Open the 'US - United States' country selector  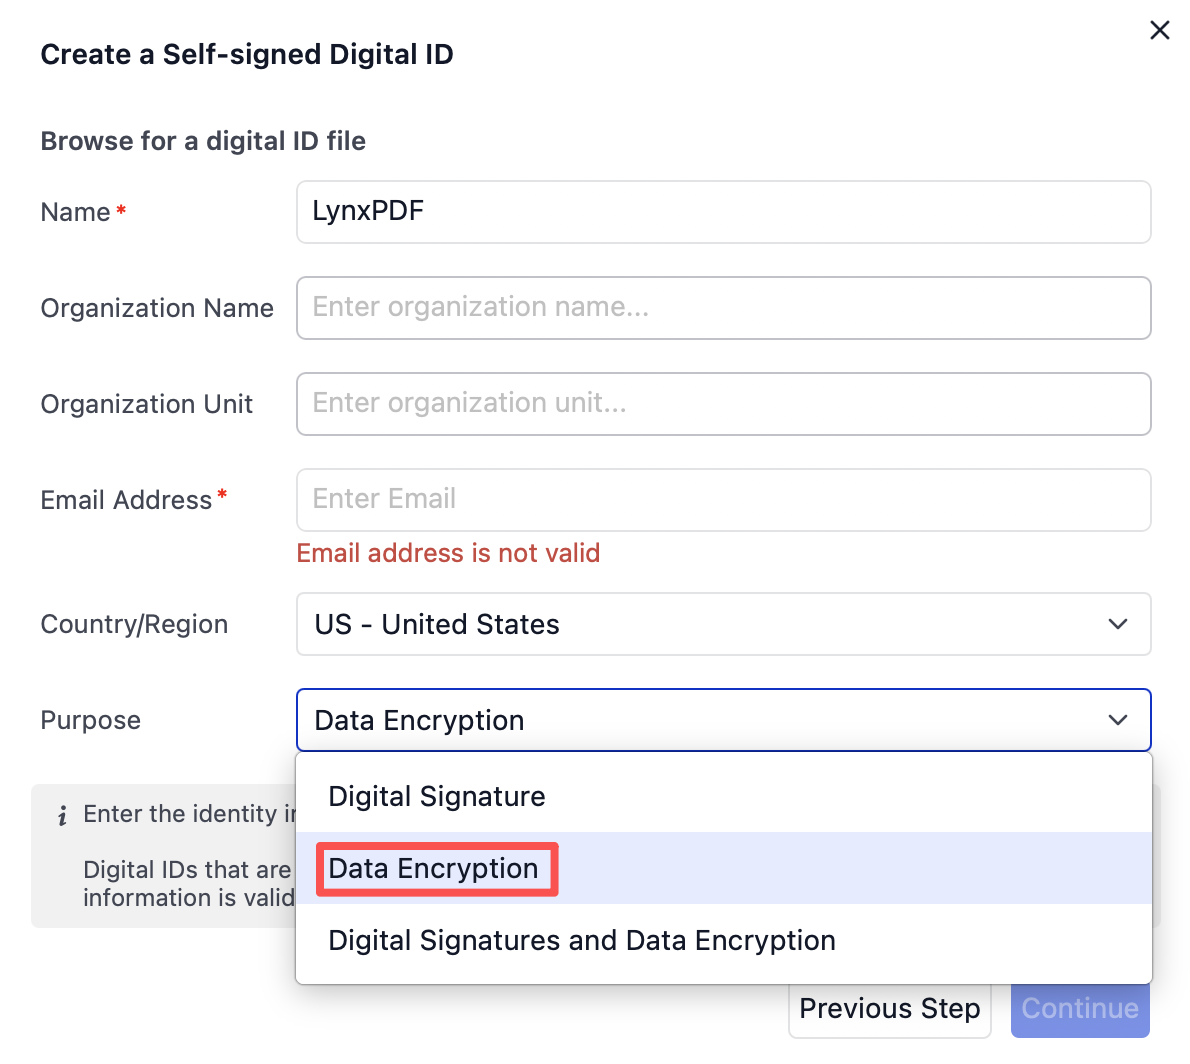click(x=700, y=624)
